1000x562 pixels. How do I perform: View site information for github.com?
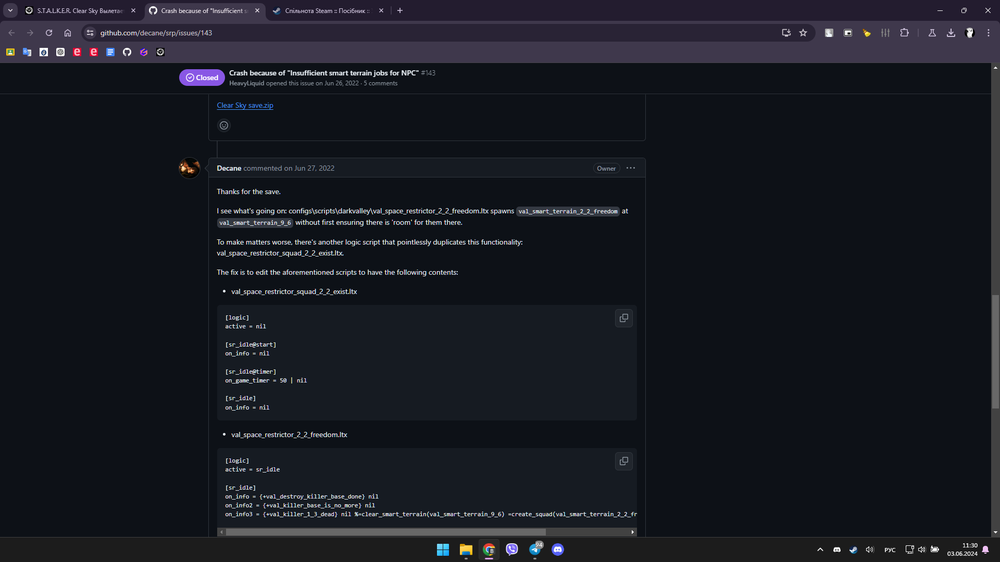click(x=90, y=33)
